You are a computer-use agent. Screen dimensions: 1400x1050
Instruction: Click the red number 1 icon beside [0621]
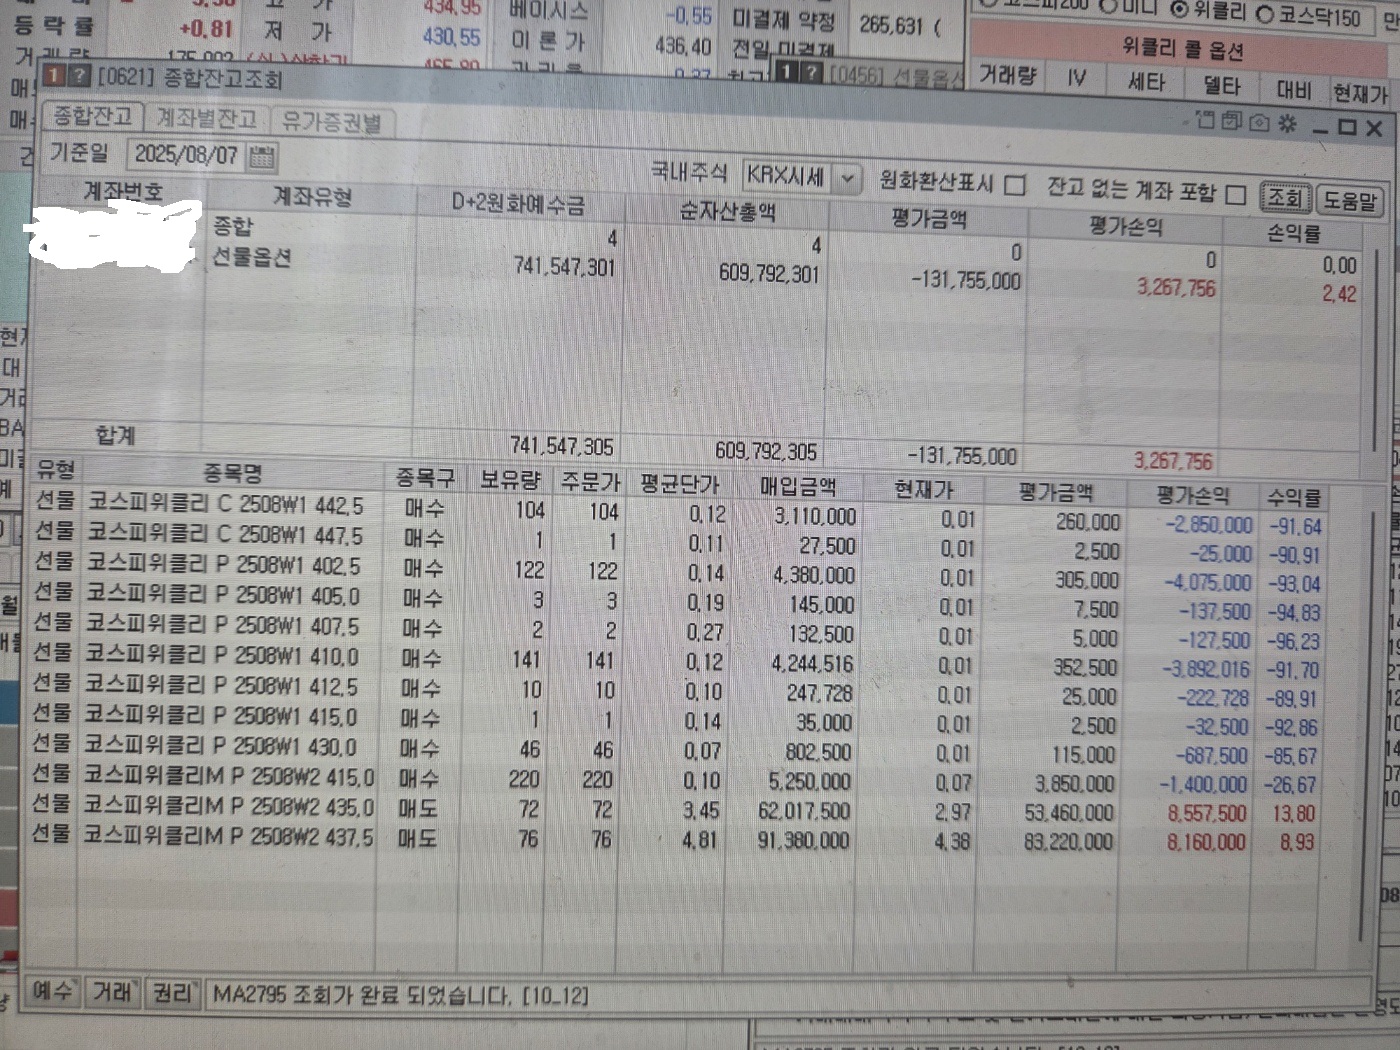pyautogui.click(x=53, y=77)
